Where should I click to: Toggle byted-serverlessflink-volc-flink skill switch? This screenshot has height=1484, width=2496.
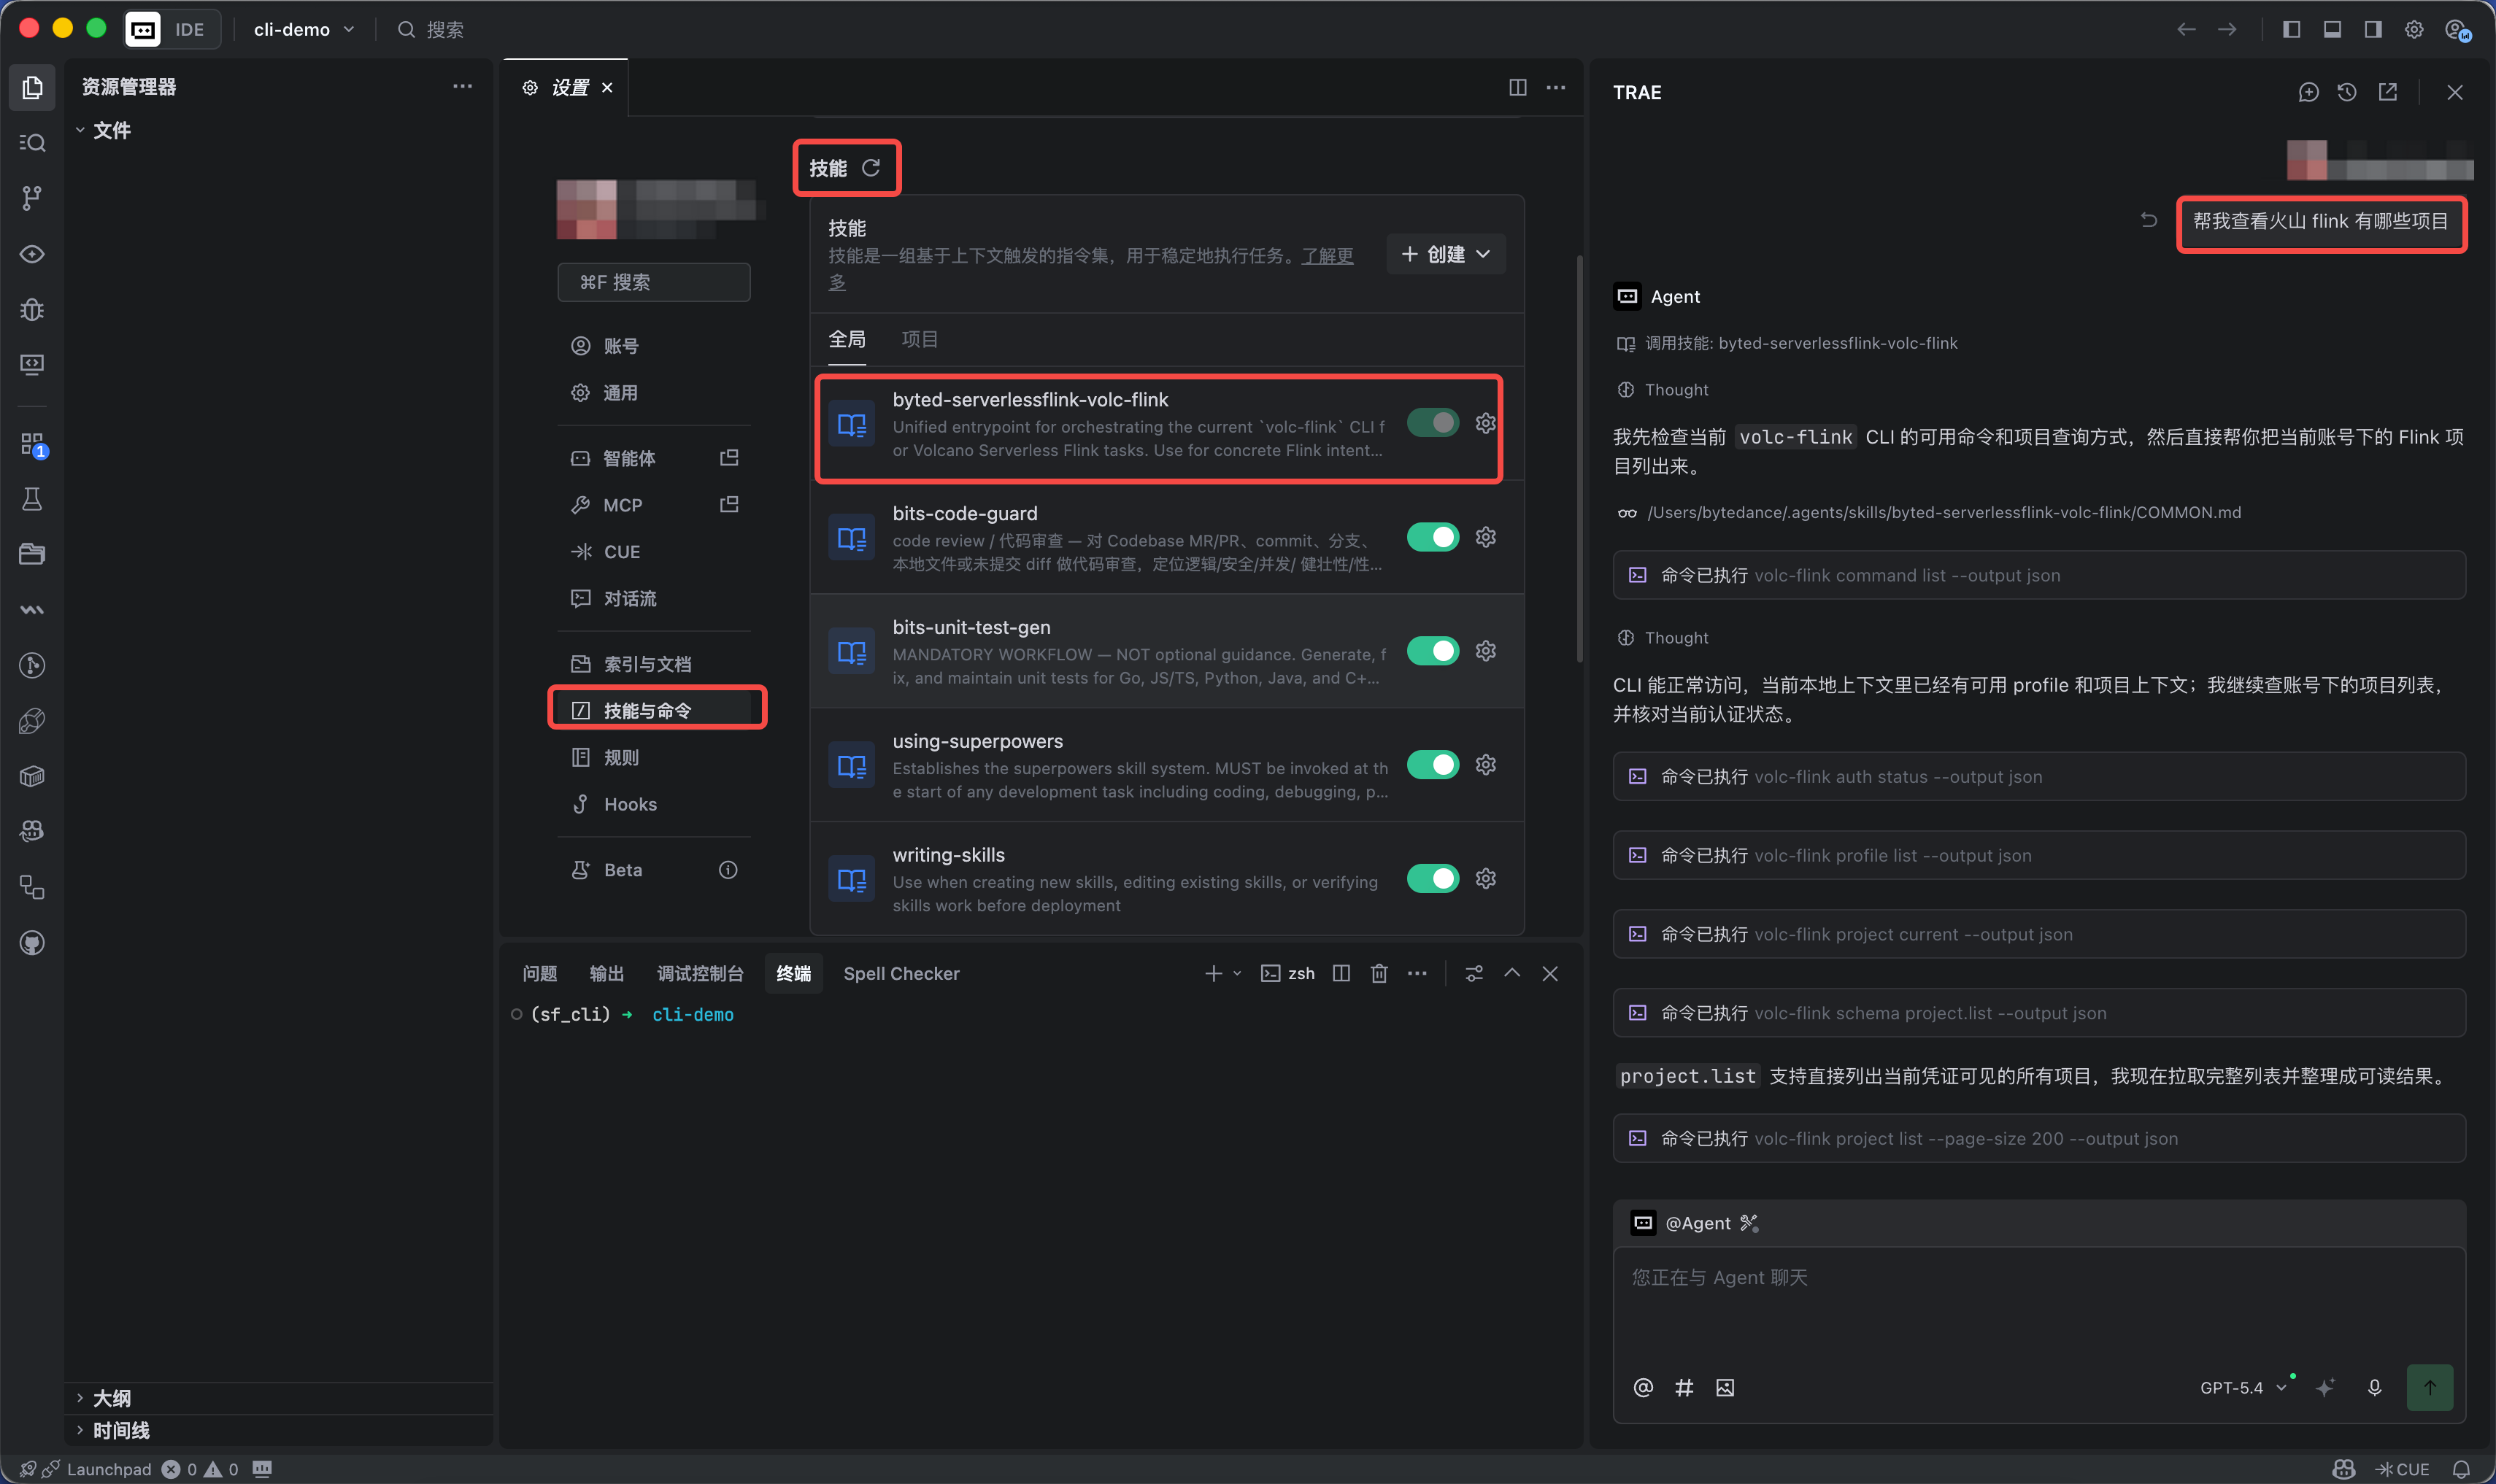(1433, 423)
